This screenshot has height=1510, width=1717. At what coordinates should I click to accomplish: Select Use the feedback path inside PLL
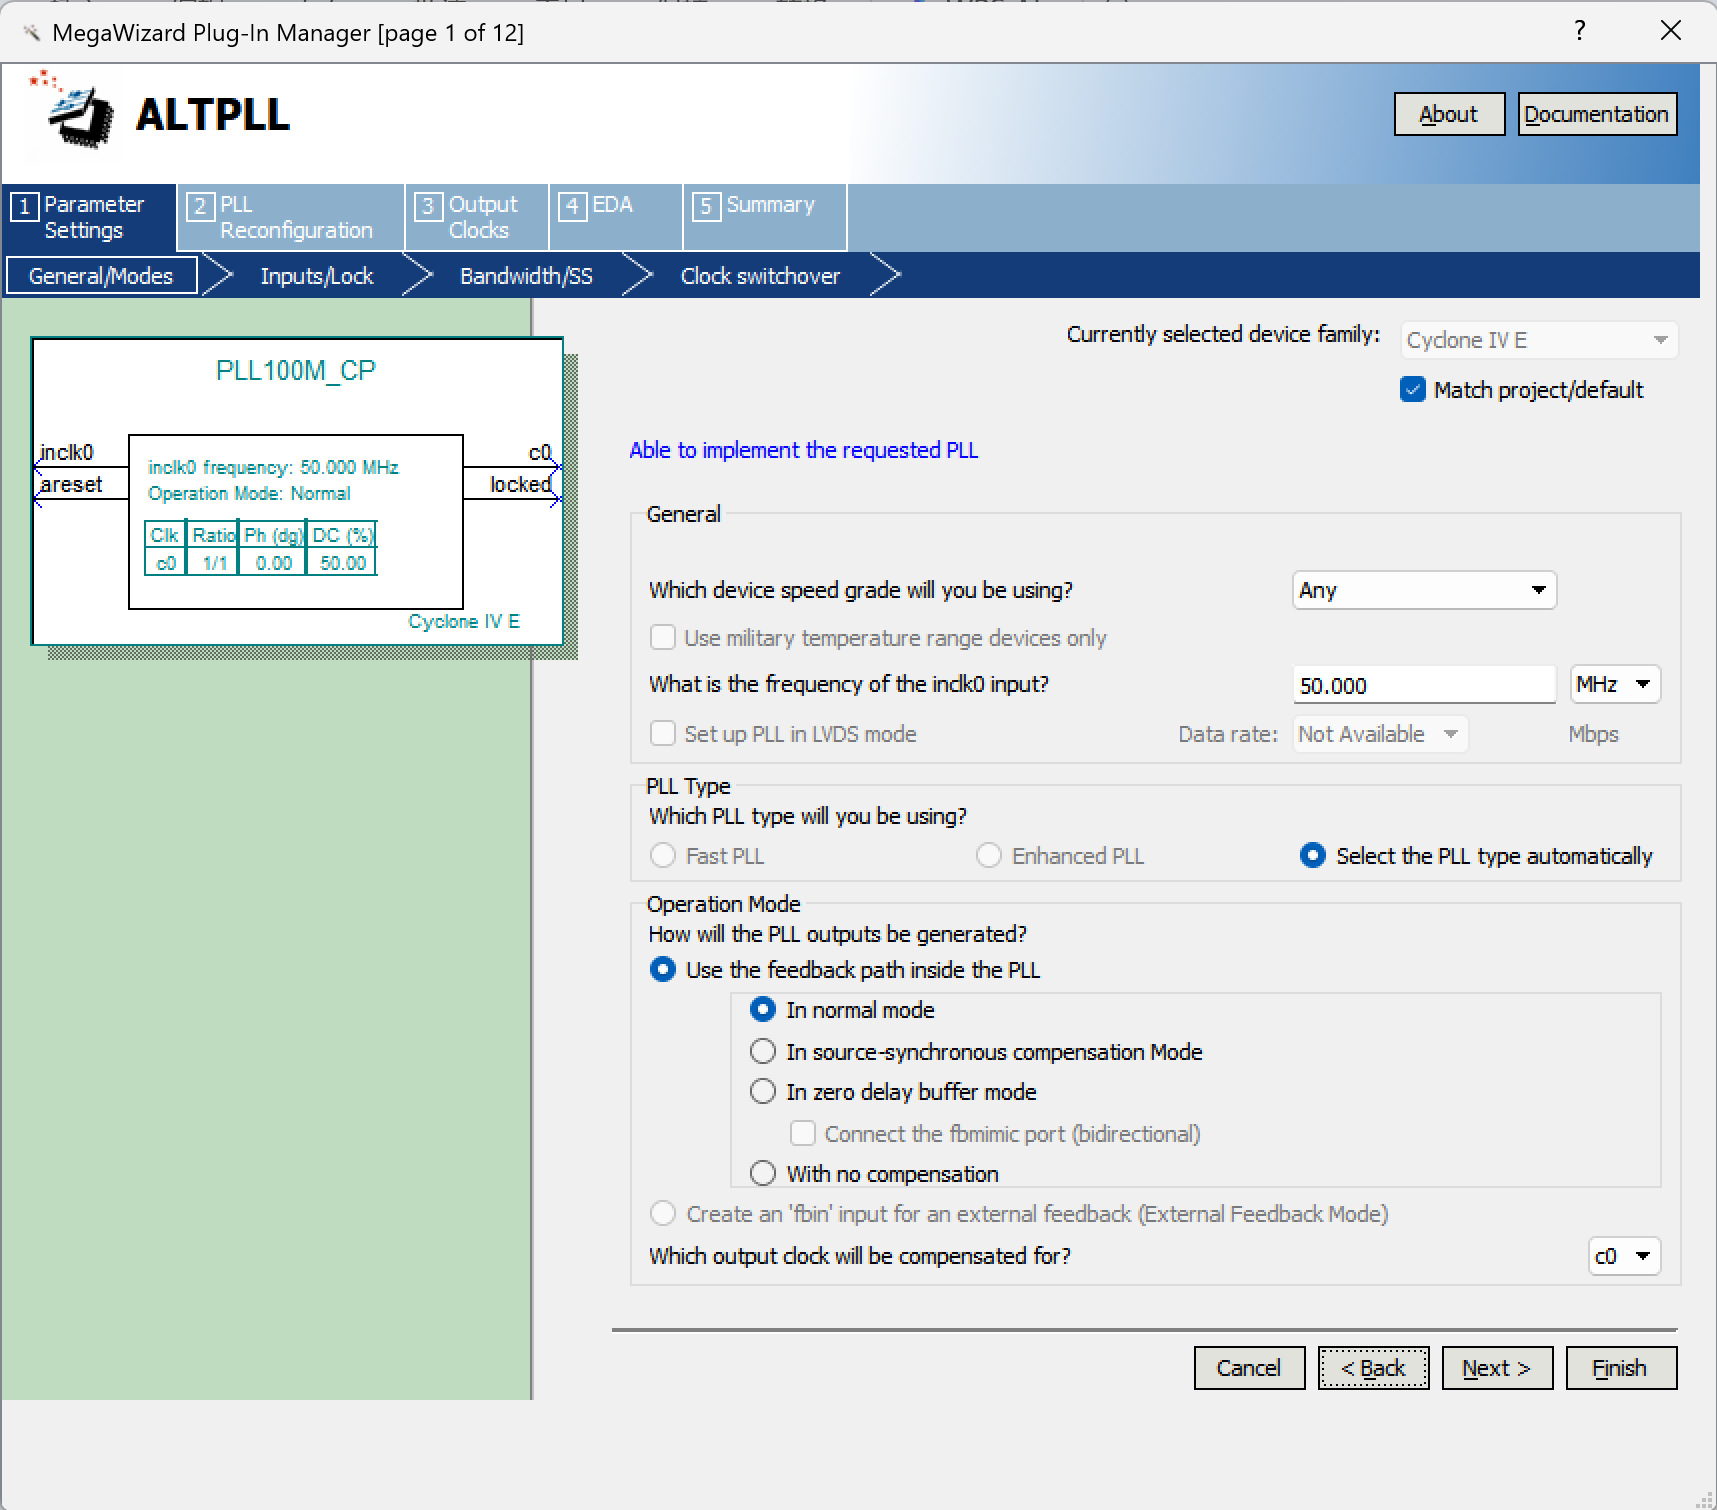point(662,970)
